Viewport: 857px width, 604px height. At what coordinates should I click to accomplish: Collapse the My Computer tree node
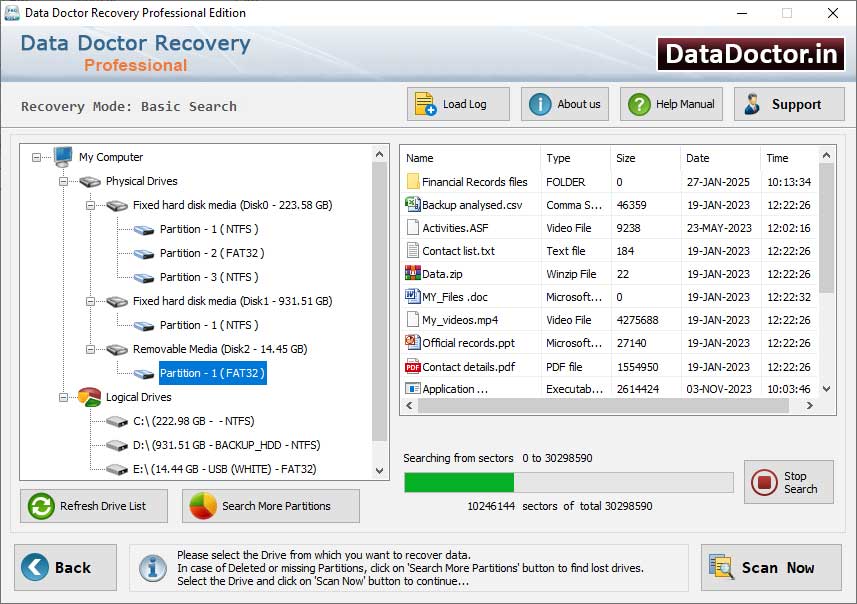point(36,157)
